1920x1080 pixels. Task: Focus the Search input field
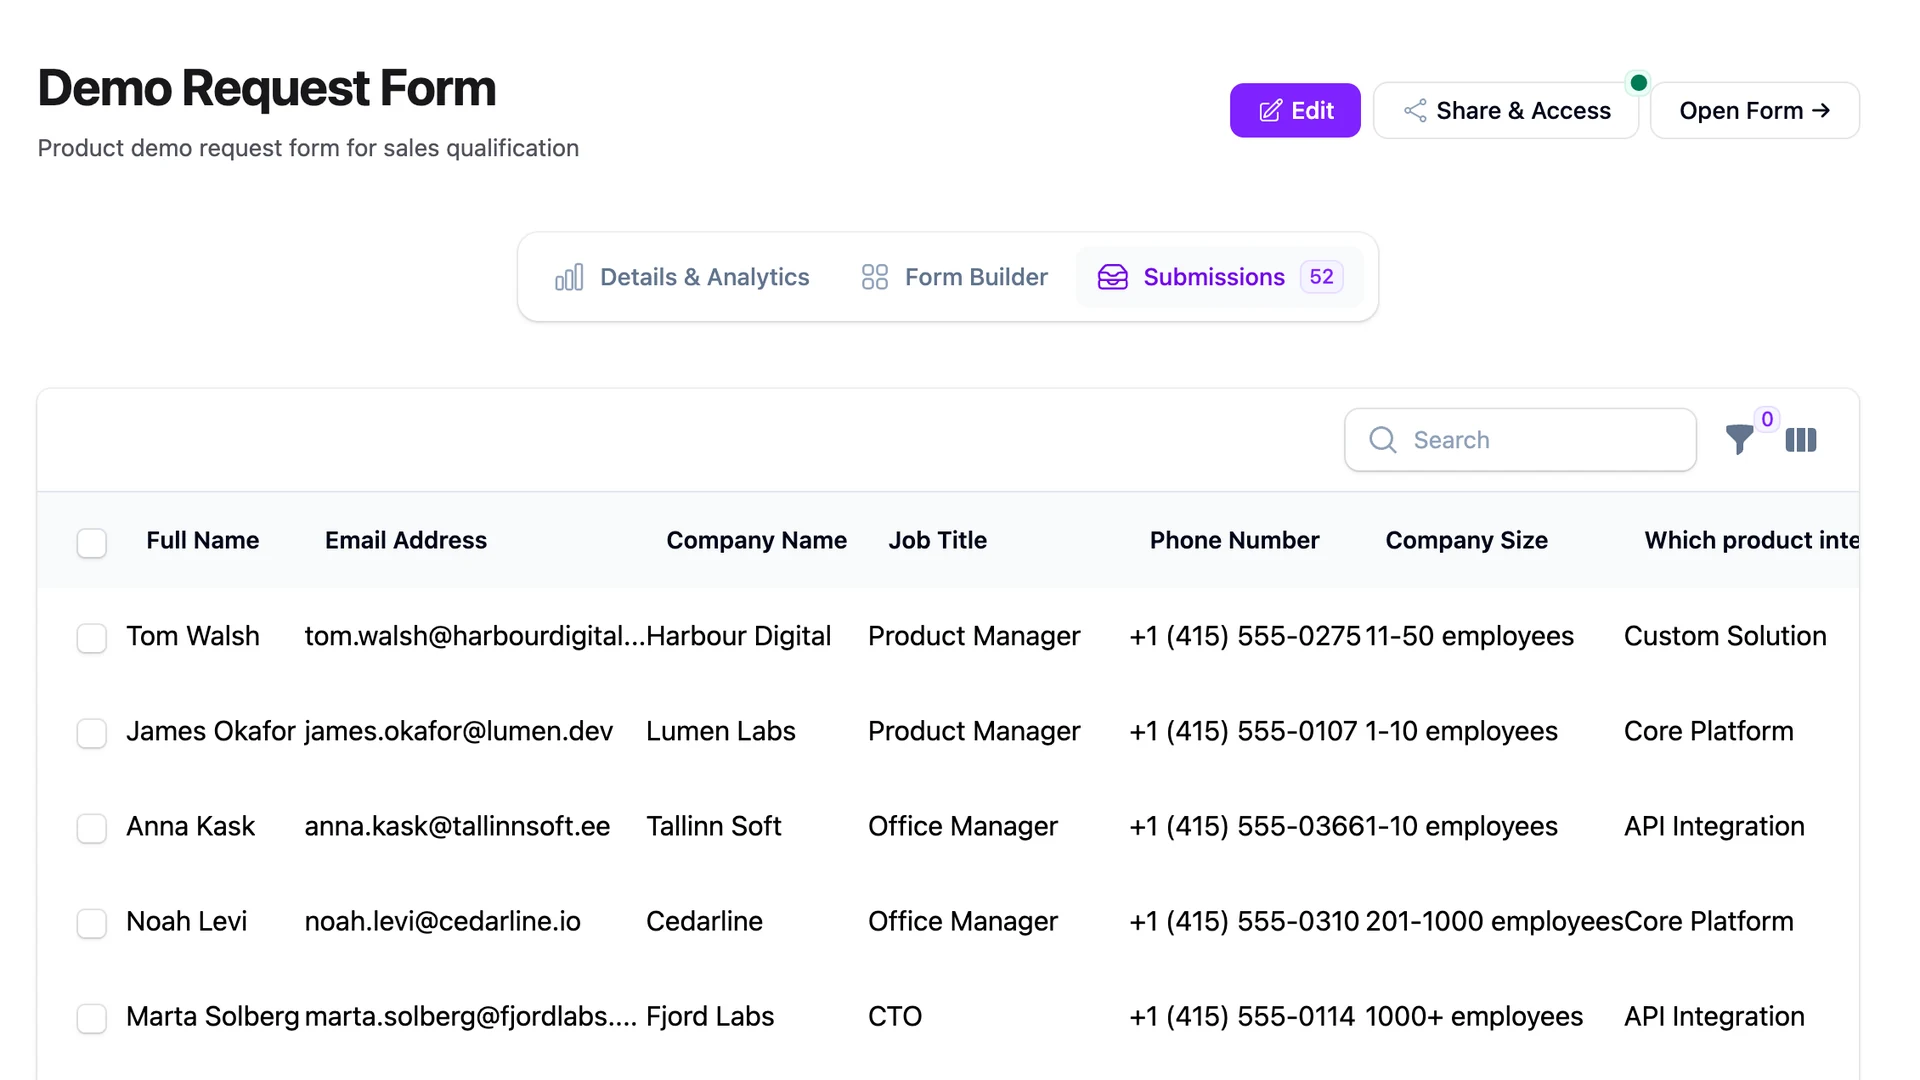(1520, 440)
